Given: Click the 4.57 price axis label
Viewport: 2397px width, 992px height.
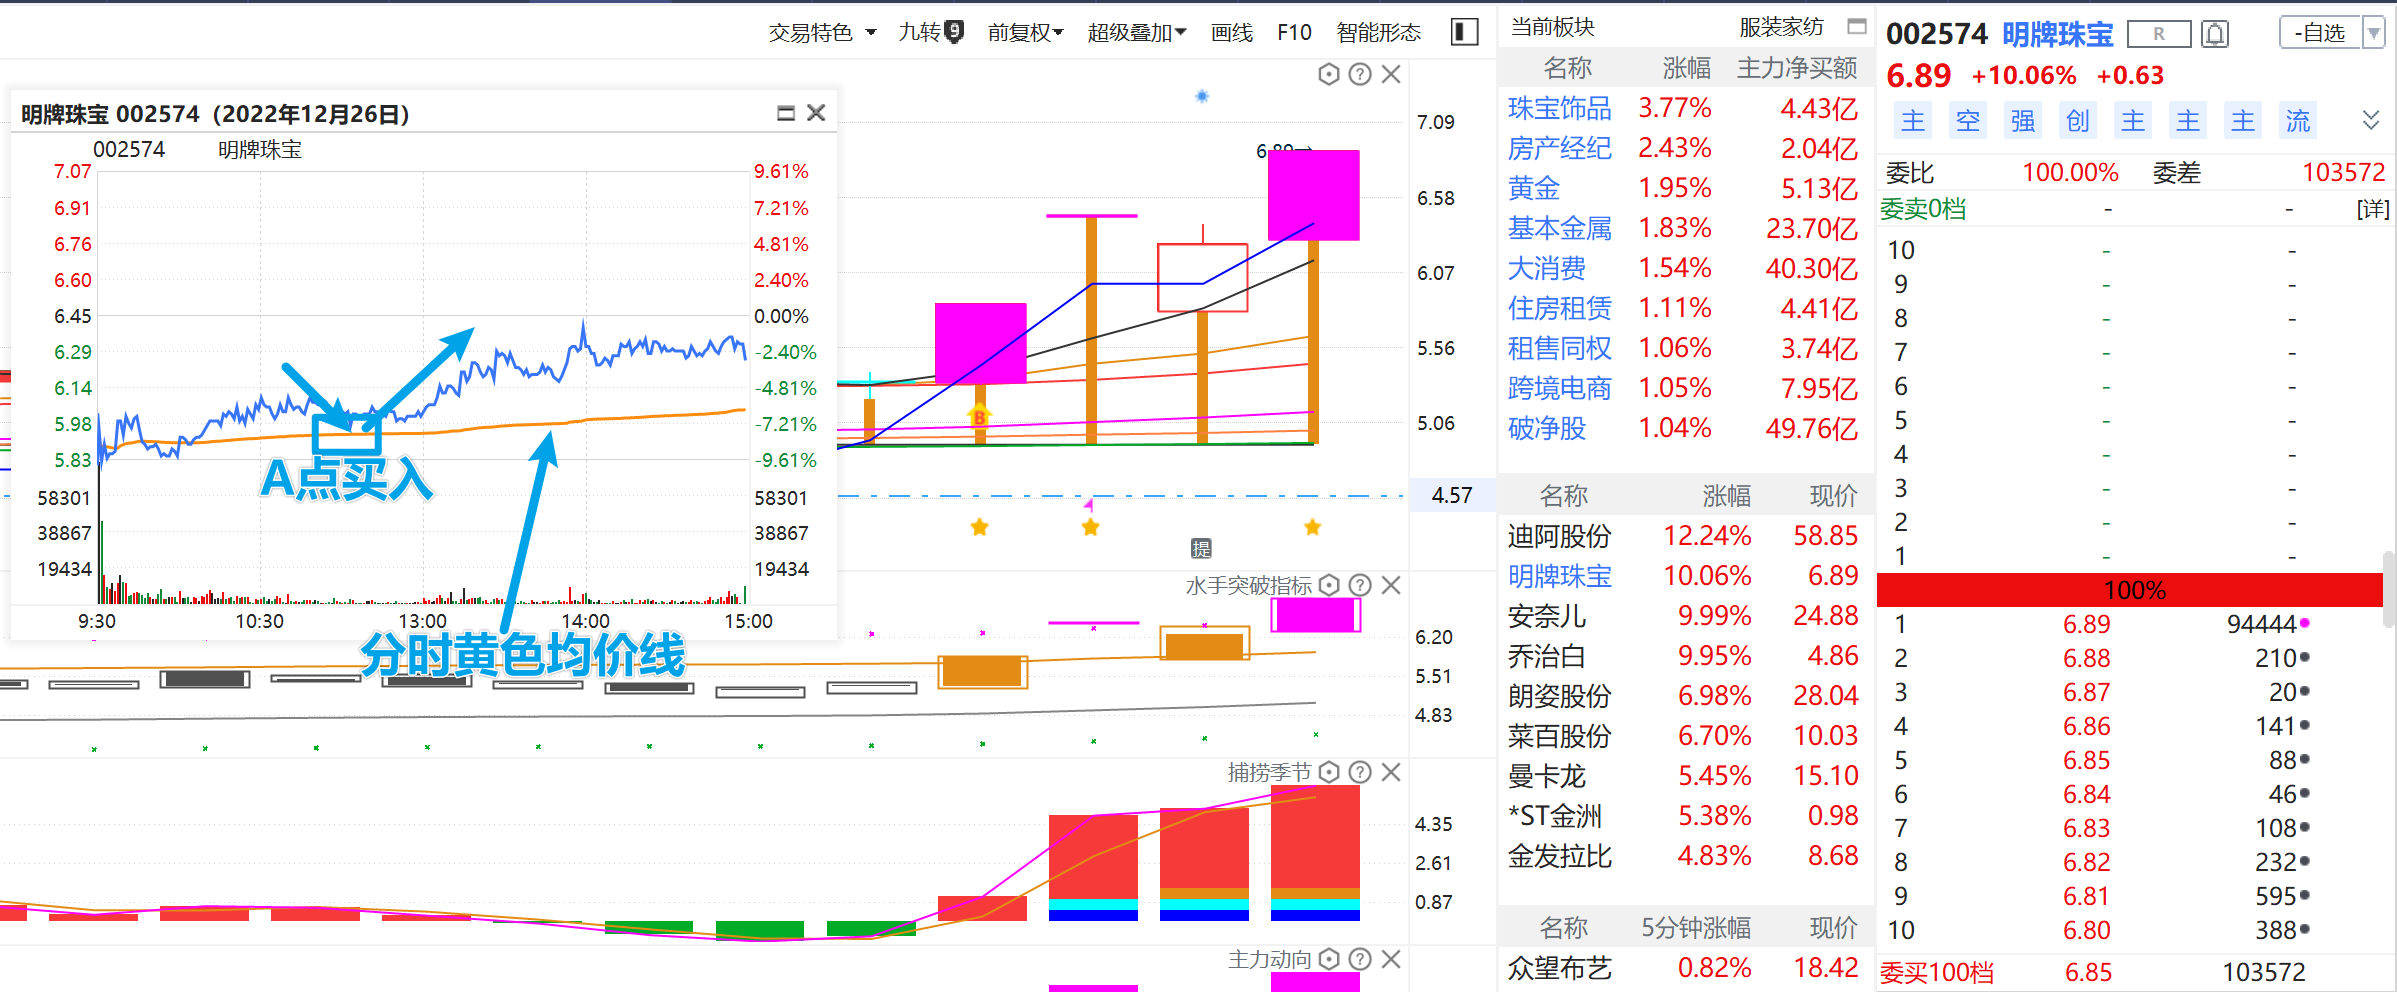Looking at the screenshot, I should click(x=1452, y=495).
